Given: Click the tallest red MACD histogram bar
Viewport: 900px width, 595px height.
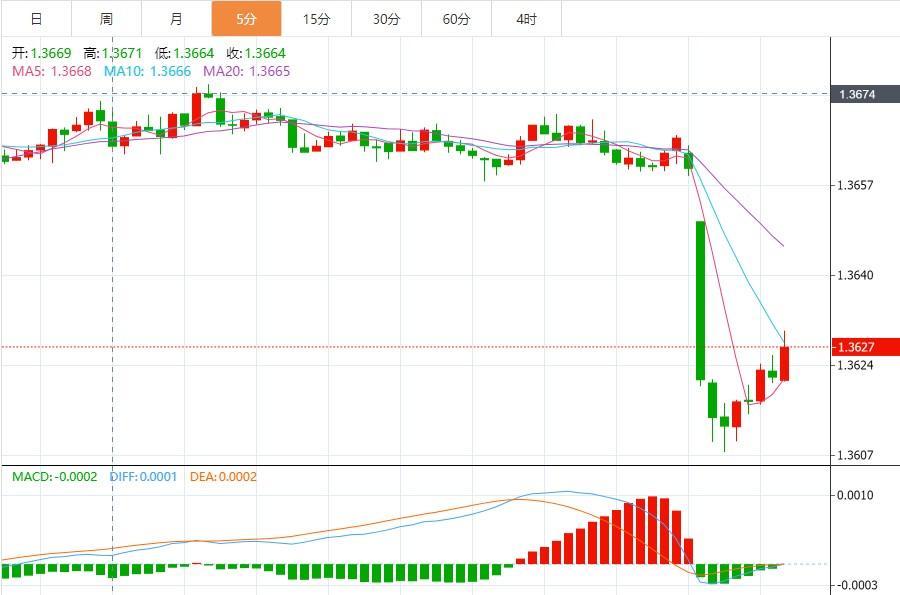Looking at the screenshot, I should coord(653,530).
